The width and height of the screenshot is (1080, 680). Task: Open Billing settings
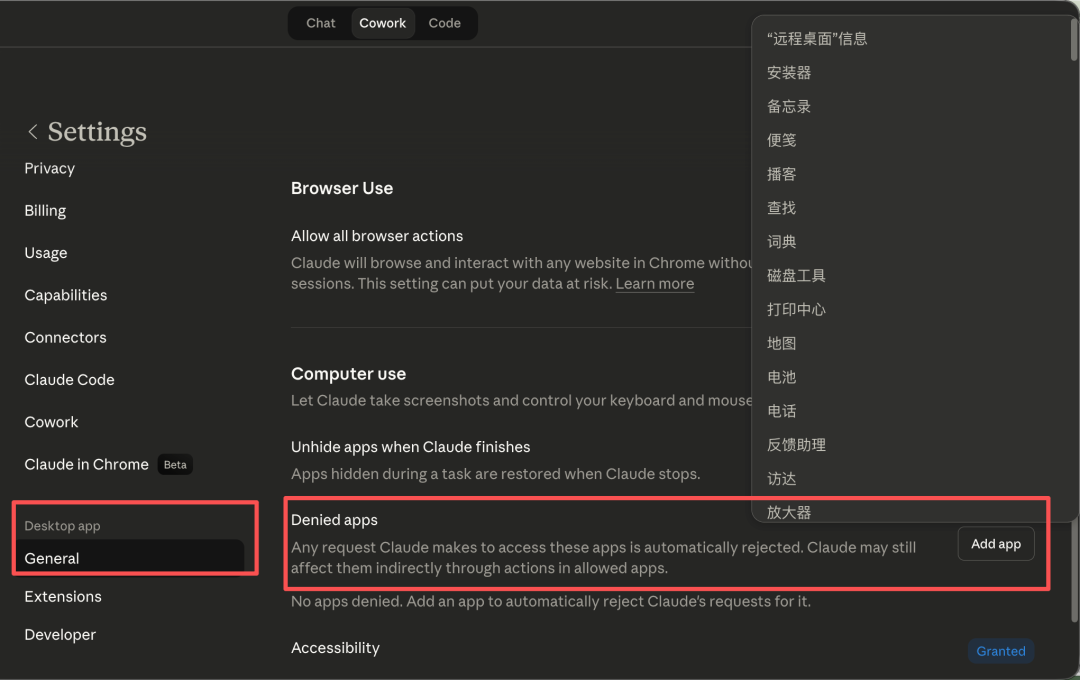pyautogui.click(x=44, y=210)
